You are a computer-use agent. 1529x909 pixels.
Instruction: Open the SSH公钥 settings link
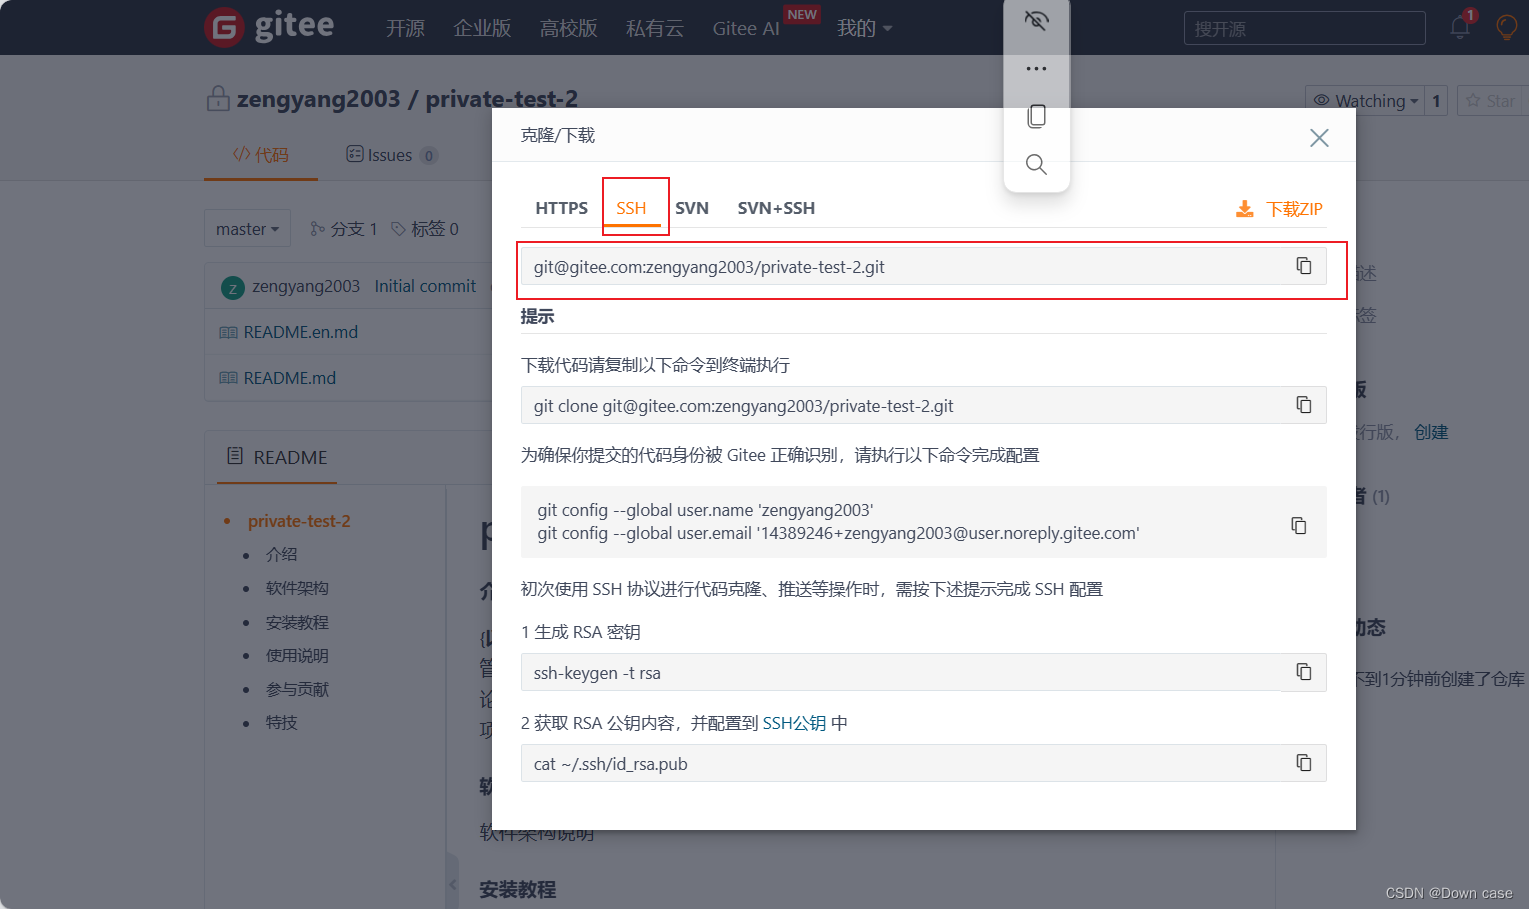[793, 722]
